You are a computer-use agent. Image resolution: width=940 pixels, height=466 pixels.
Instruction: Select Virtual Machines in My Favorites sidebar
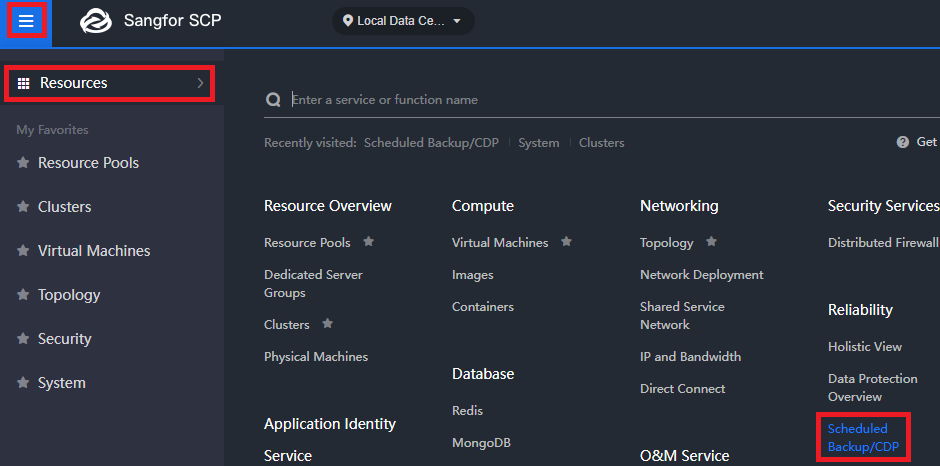pyautogui.click(x=93, y=251)
